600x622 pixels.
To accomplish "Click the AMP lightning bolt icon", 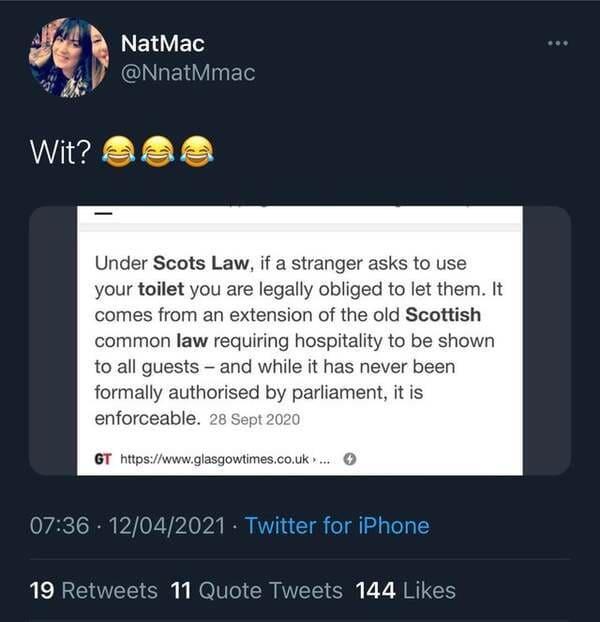I will point(349,459).
